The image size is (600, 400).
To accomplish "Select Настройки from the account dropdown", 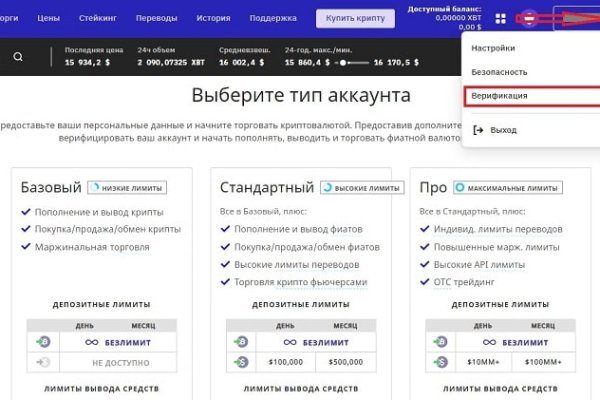I will click(492, 47).
